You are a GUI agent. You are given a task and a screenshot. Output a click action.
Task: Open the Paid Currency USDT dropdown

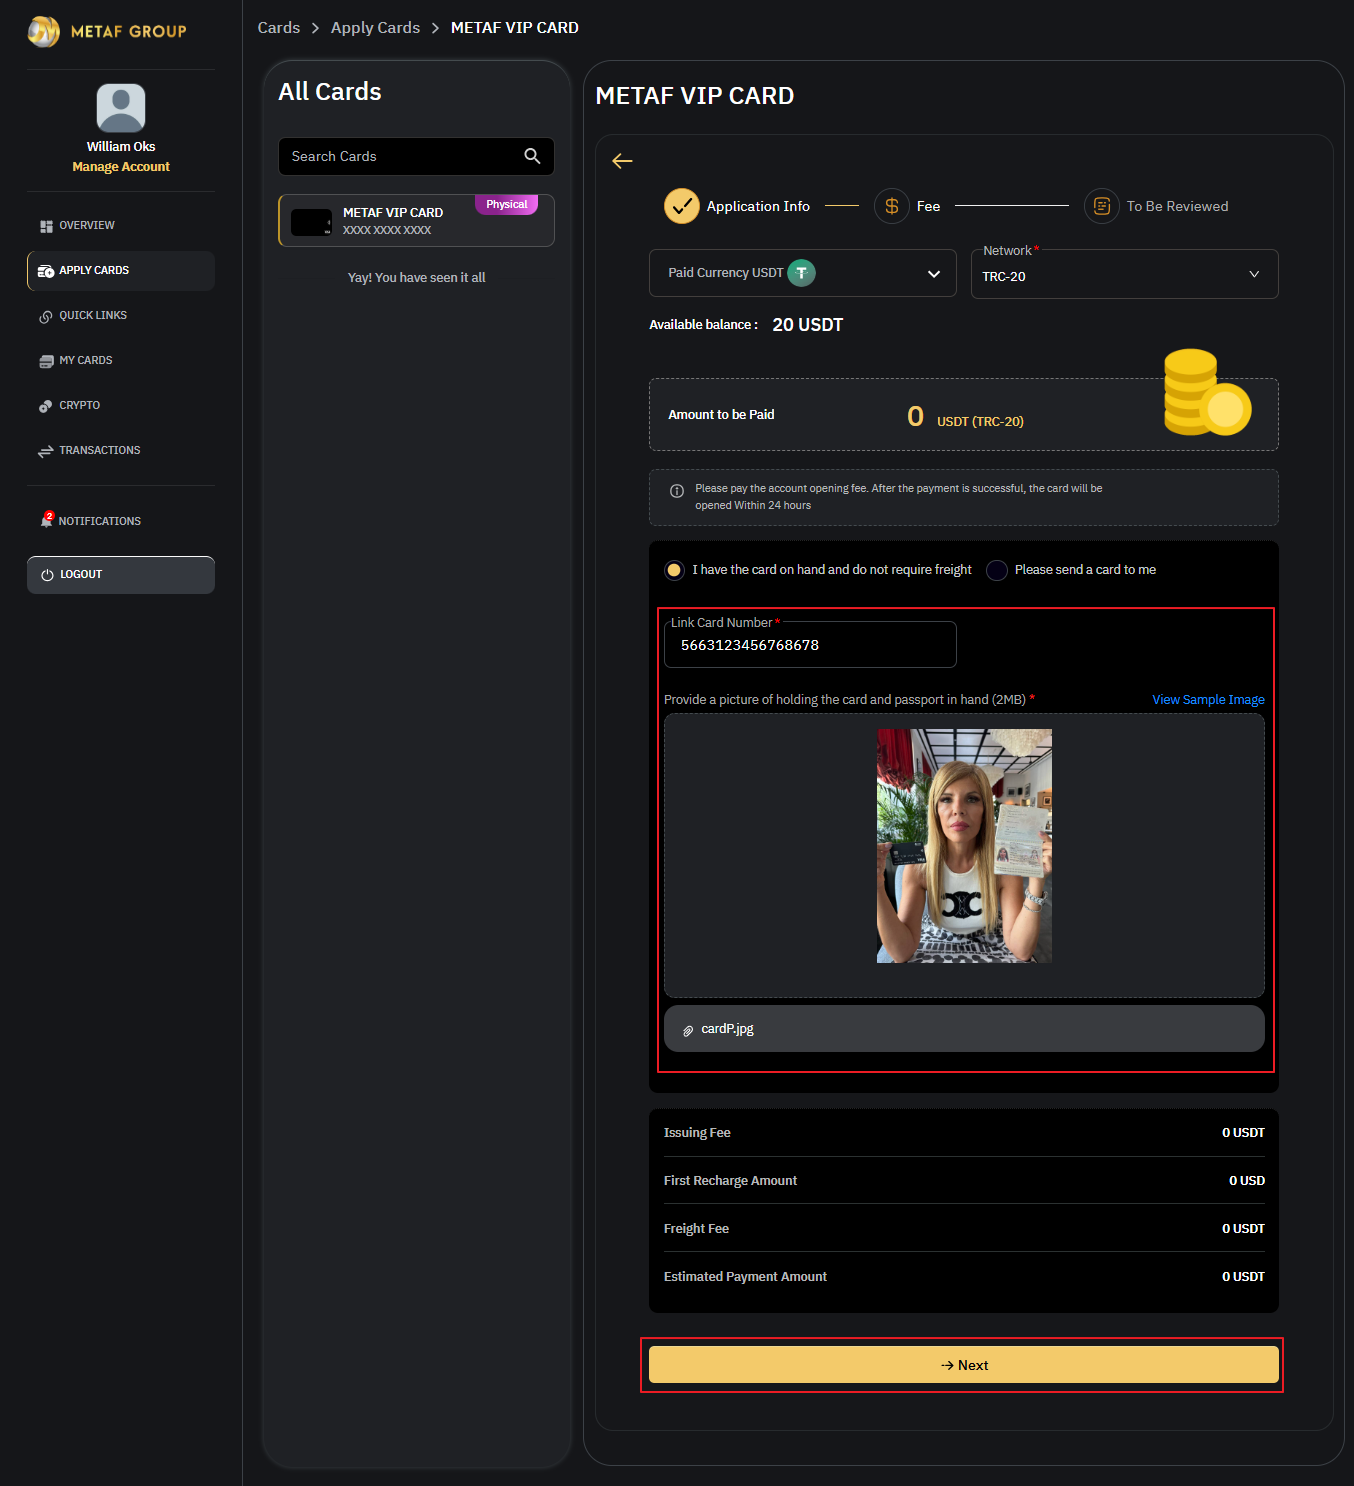[x=802, y=273]
